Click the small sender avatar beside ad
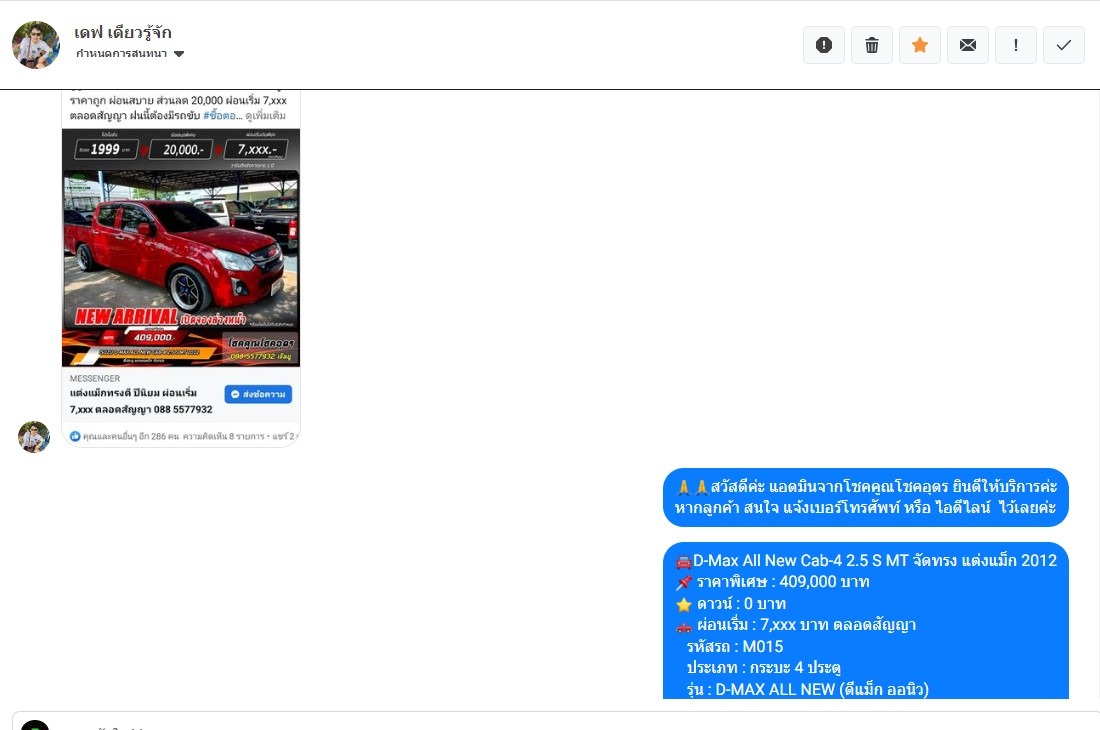 (x=34, y=437)
